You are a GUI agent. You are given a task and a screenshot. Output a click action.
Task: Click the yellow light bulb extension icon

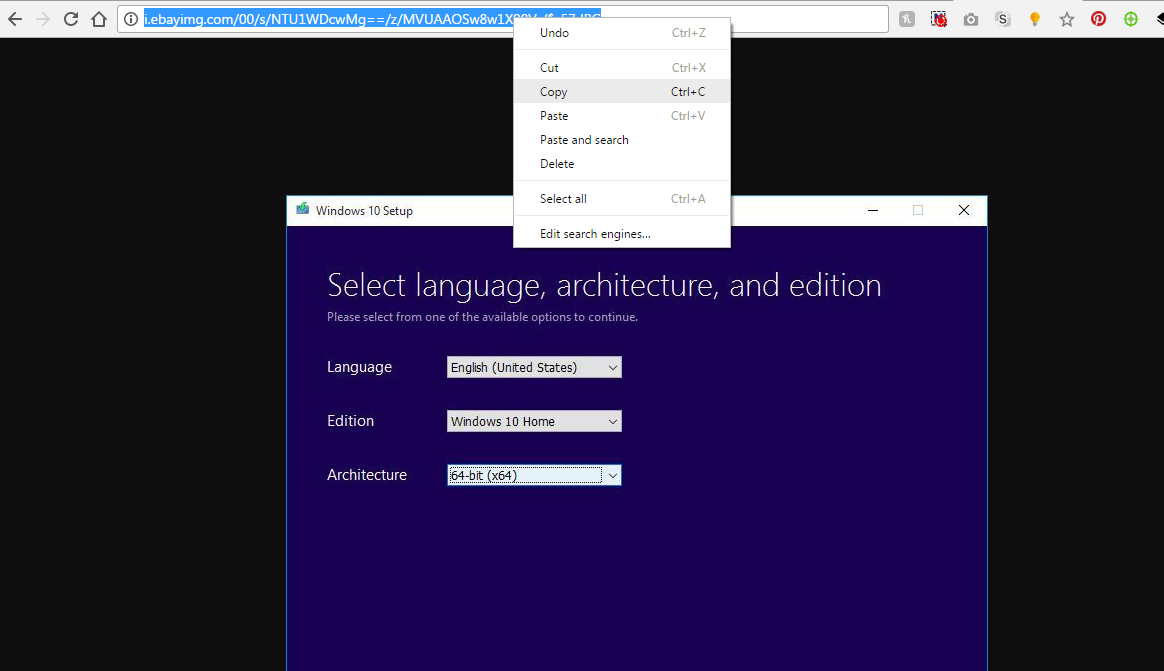[1034, 19]
